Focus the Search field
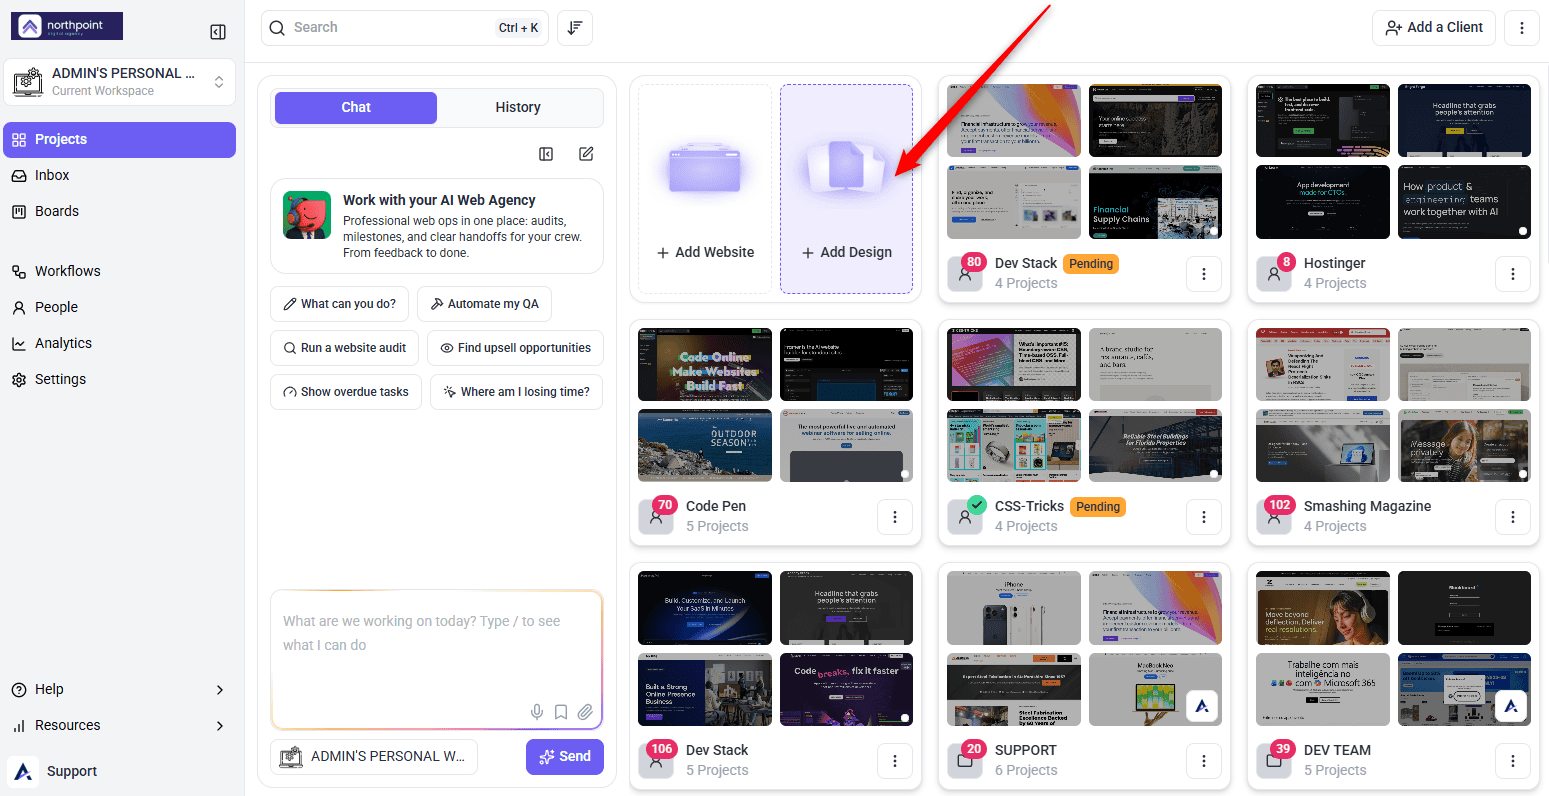The width and height of the screenshot is (1549, 796). (x=405, y=28)
